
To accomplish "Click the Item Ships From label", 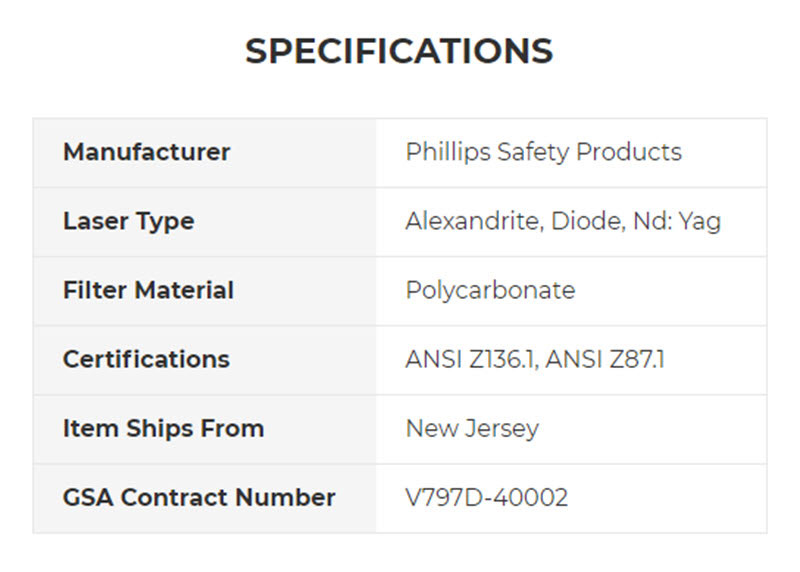I will (x=163, y=428).
